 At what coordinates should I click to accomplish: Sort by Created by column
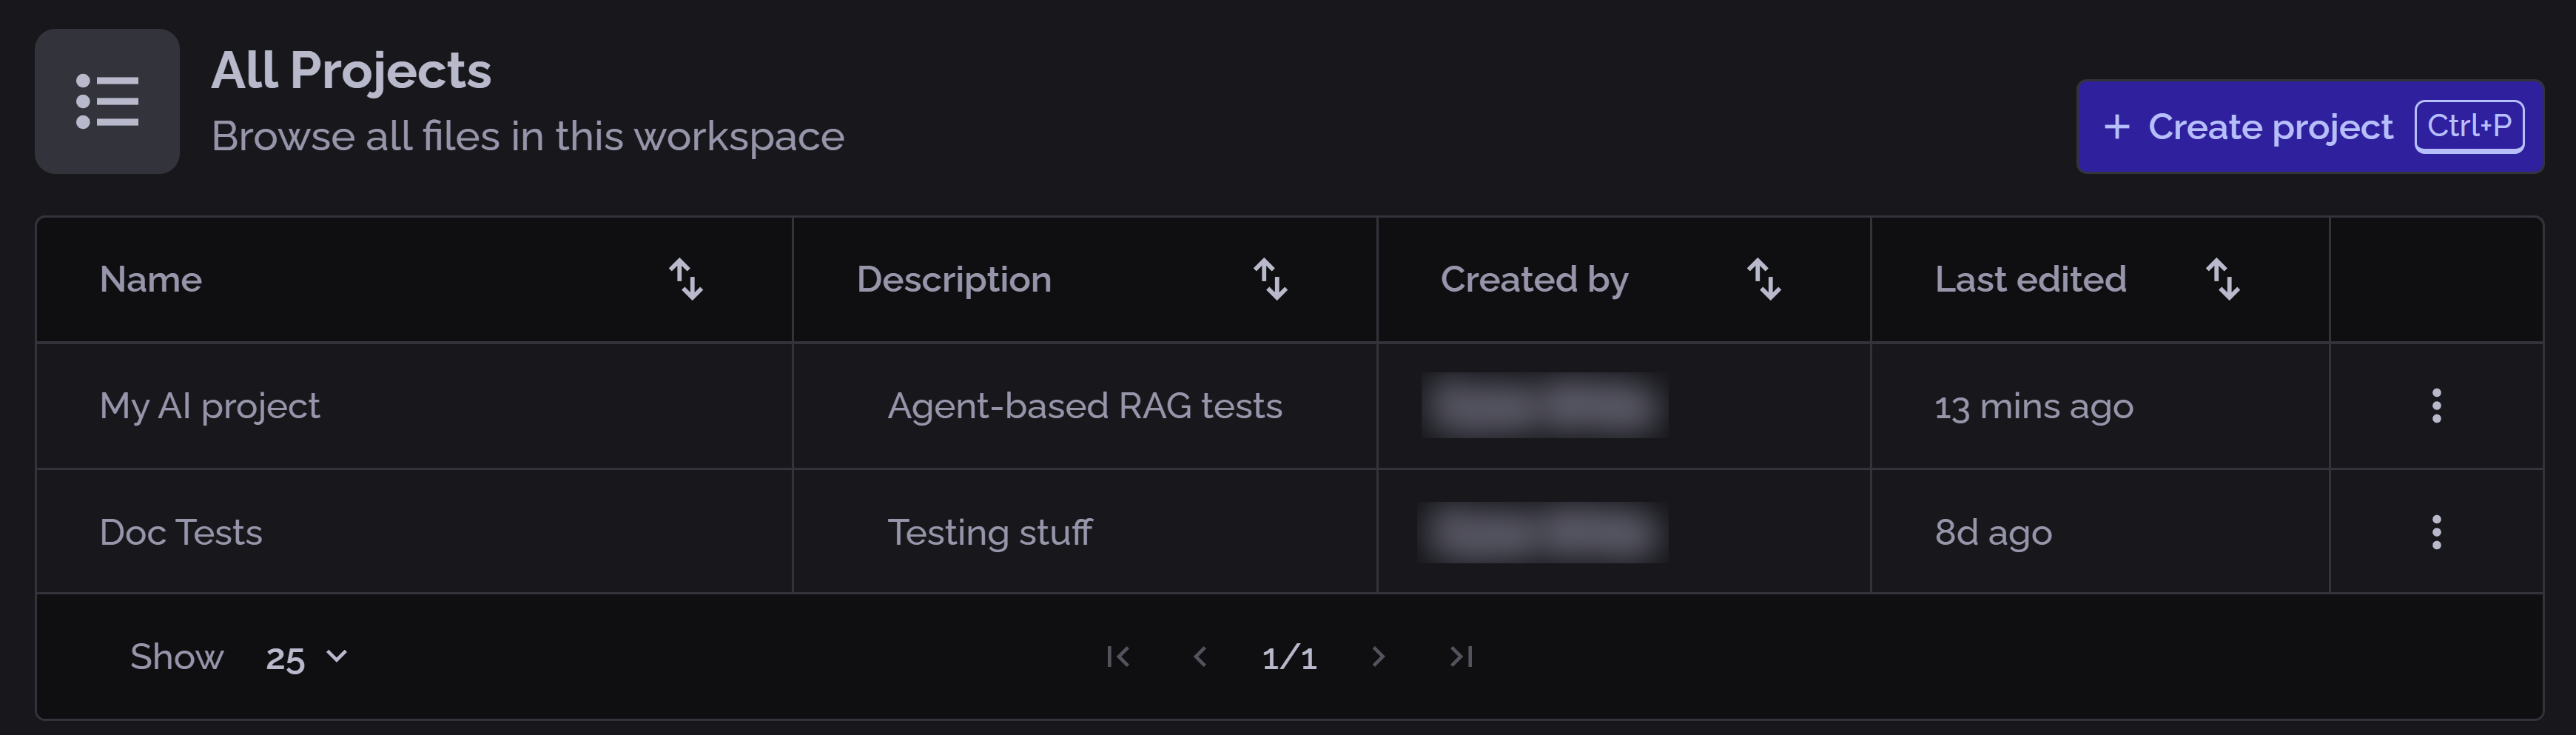[x=1764, y=279]
